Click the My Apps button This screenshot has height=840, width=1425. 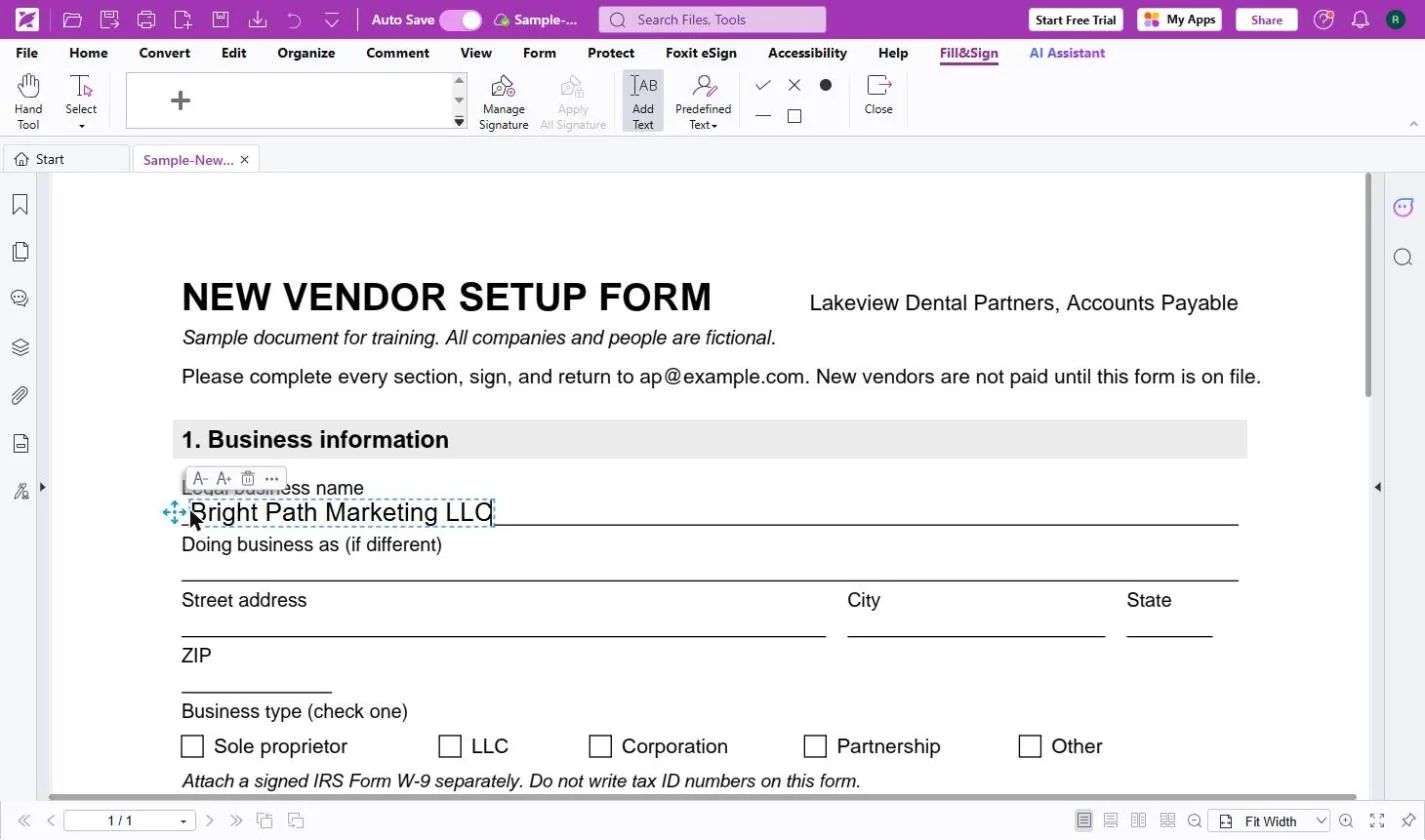pyautogui.click(x=1179, y=19)
